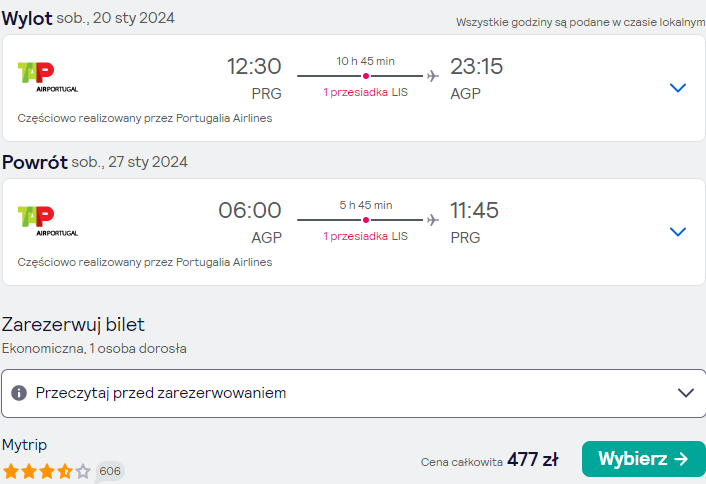The height and width of the screenshot is (484, 706).
Task: Expand return flight details chevron
Action: click(678, 231)
